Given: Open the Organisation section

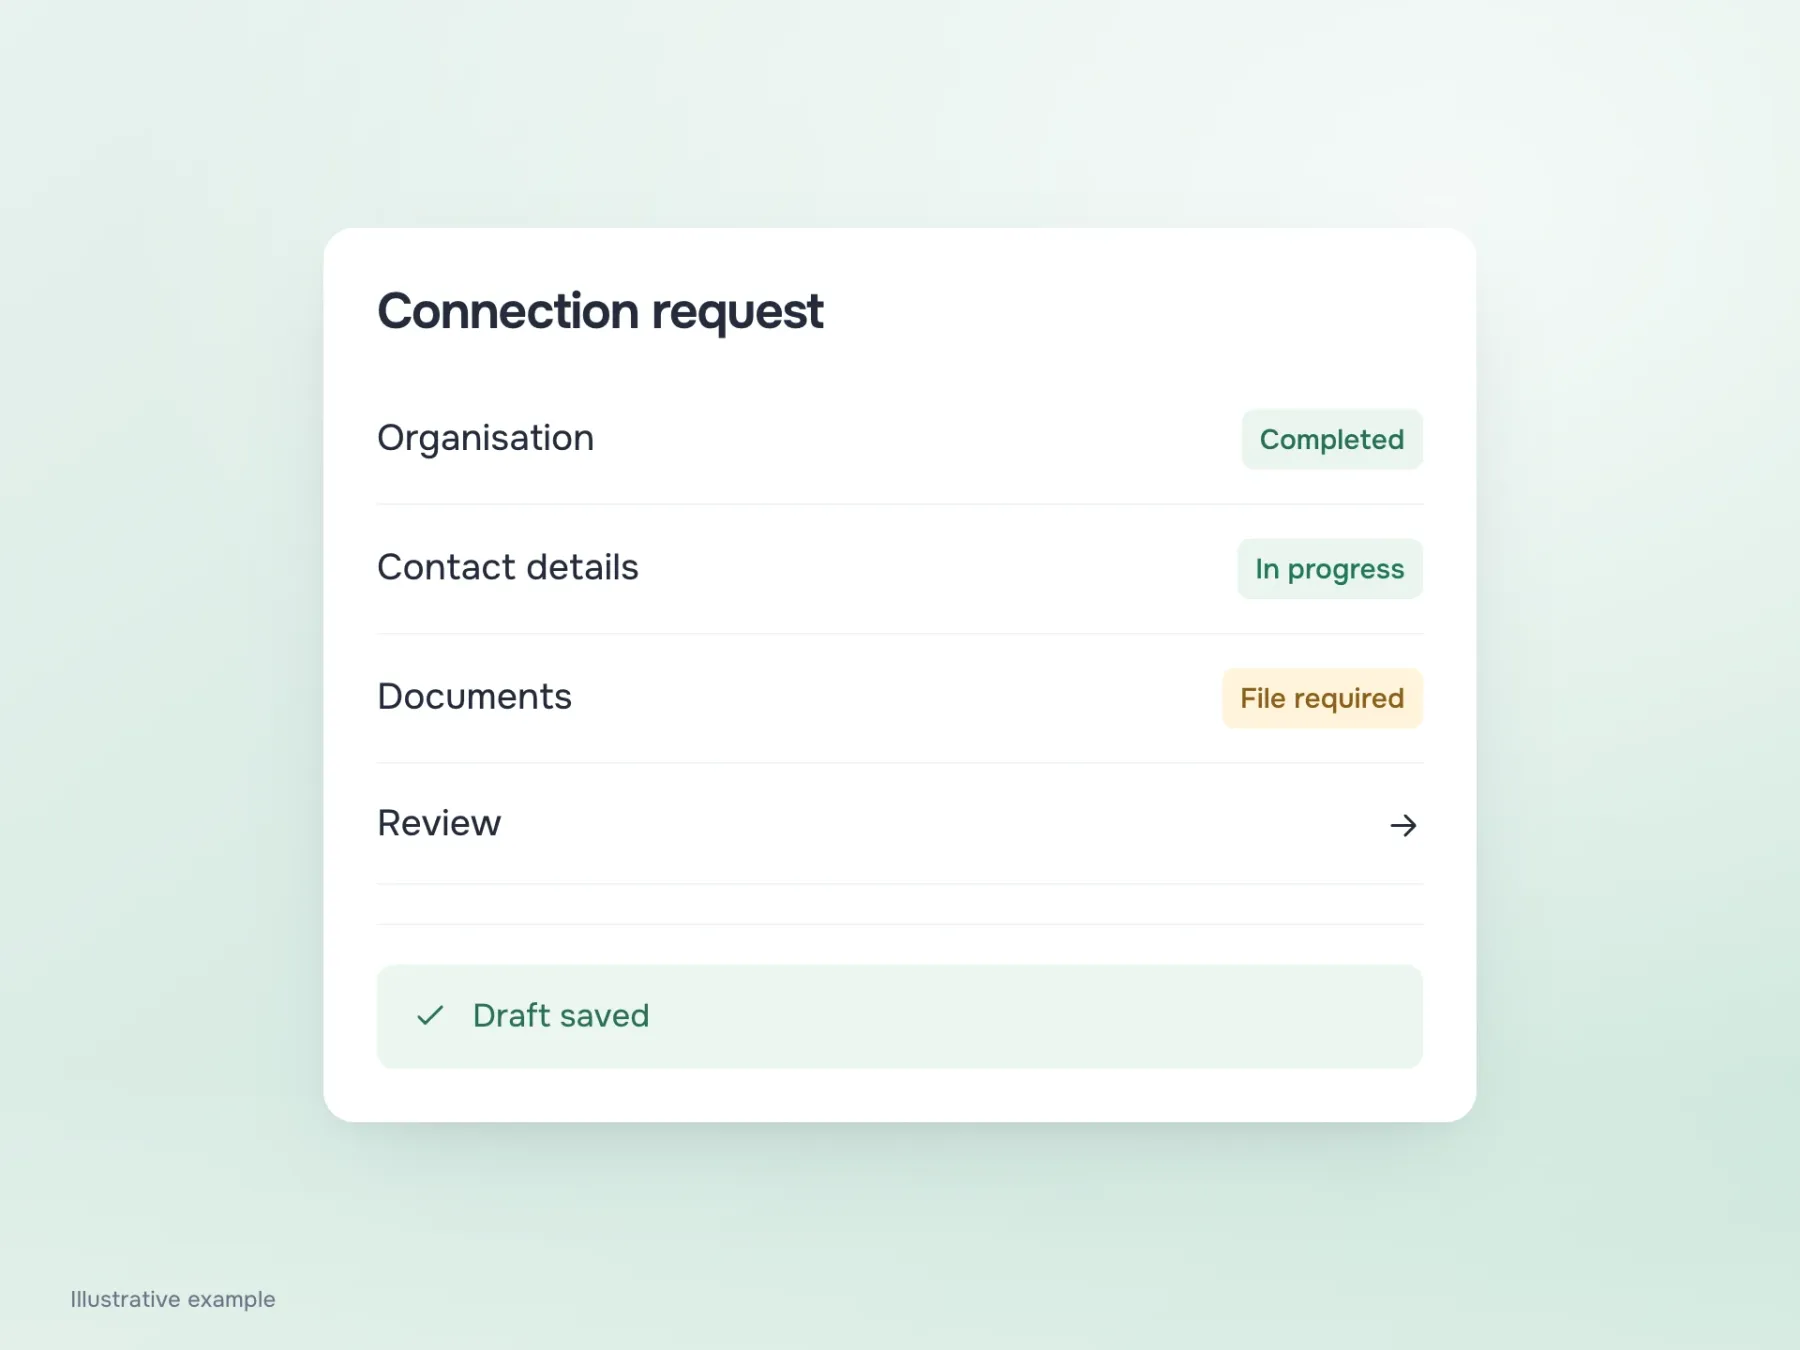Looking at the screenshot, I should coord(899,439).
